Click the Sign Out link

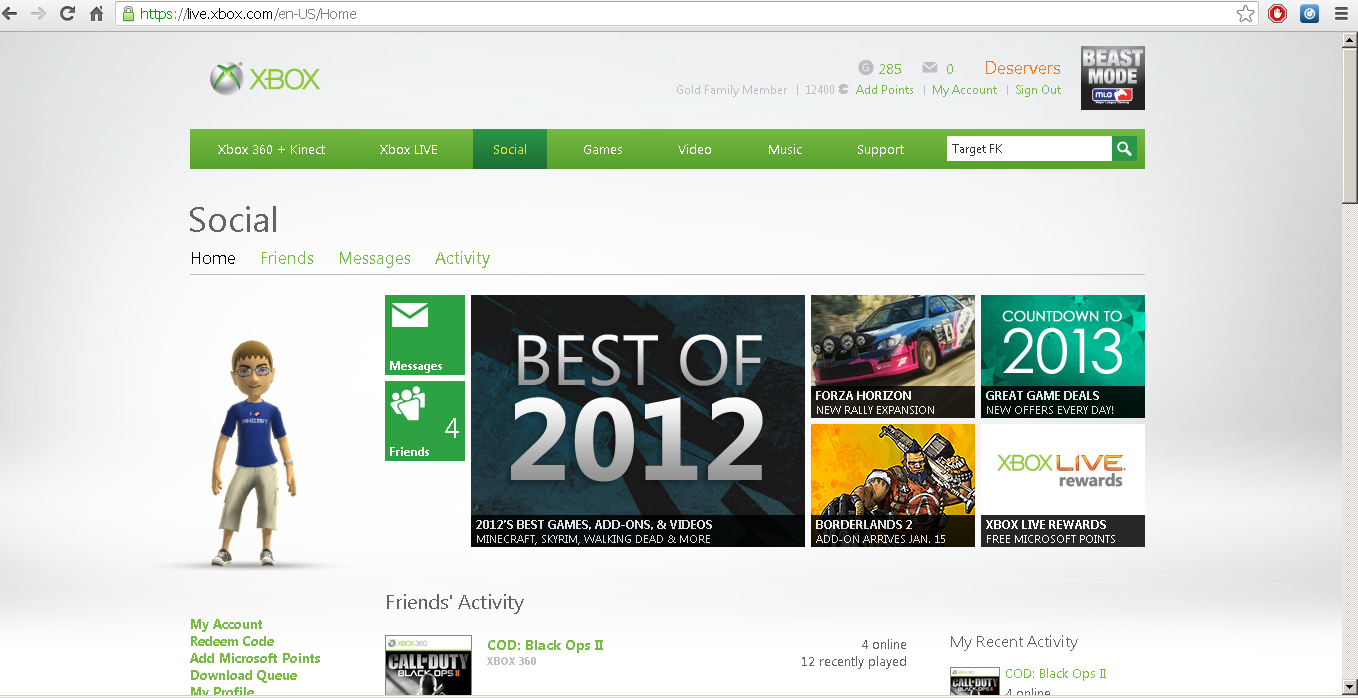pos(1038,90)
